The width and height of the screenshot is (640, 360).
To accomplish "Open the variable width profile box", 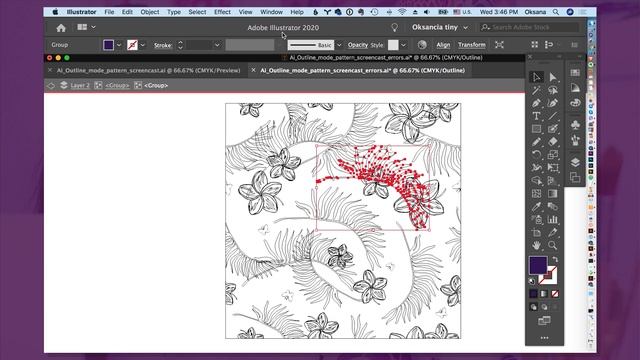I will 250,45.
